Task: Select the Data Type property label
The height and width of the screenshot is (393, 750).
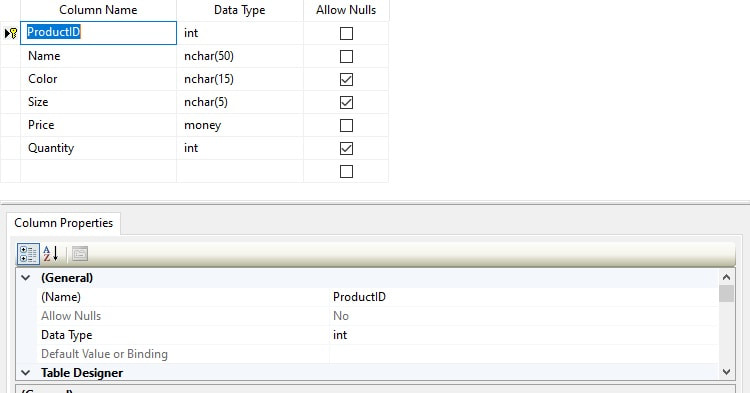Action: point(66,335)
